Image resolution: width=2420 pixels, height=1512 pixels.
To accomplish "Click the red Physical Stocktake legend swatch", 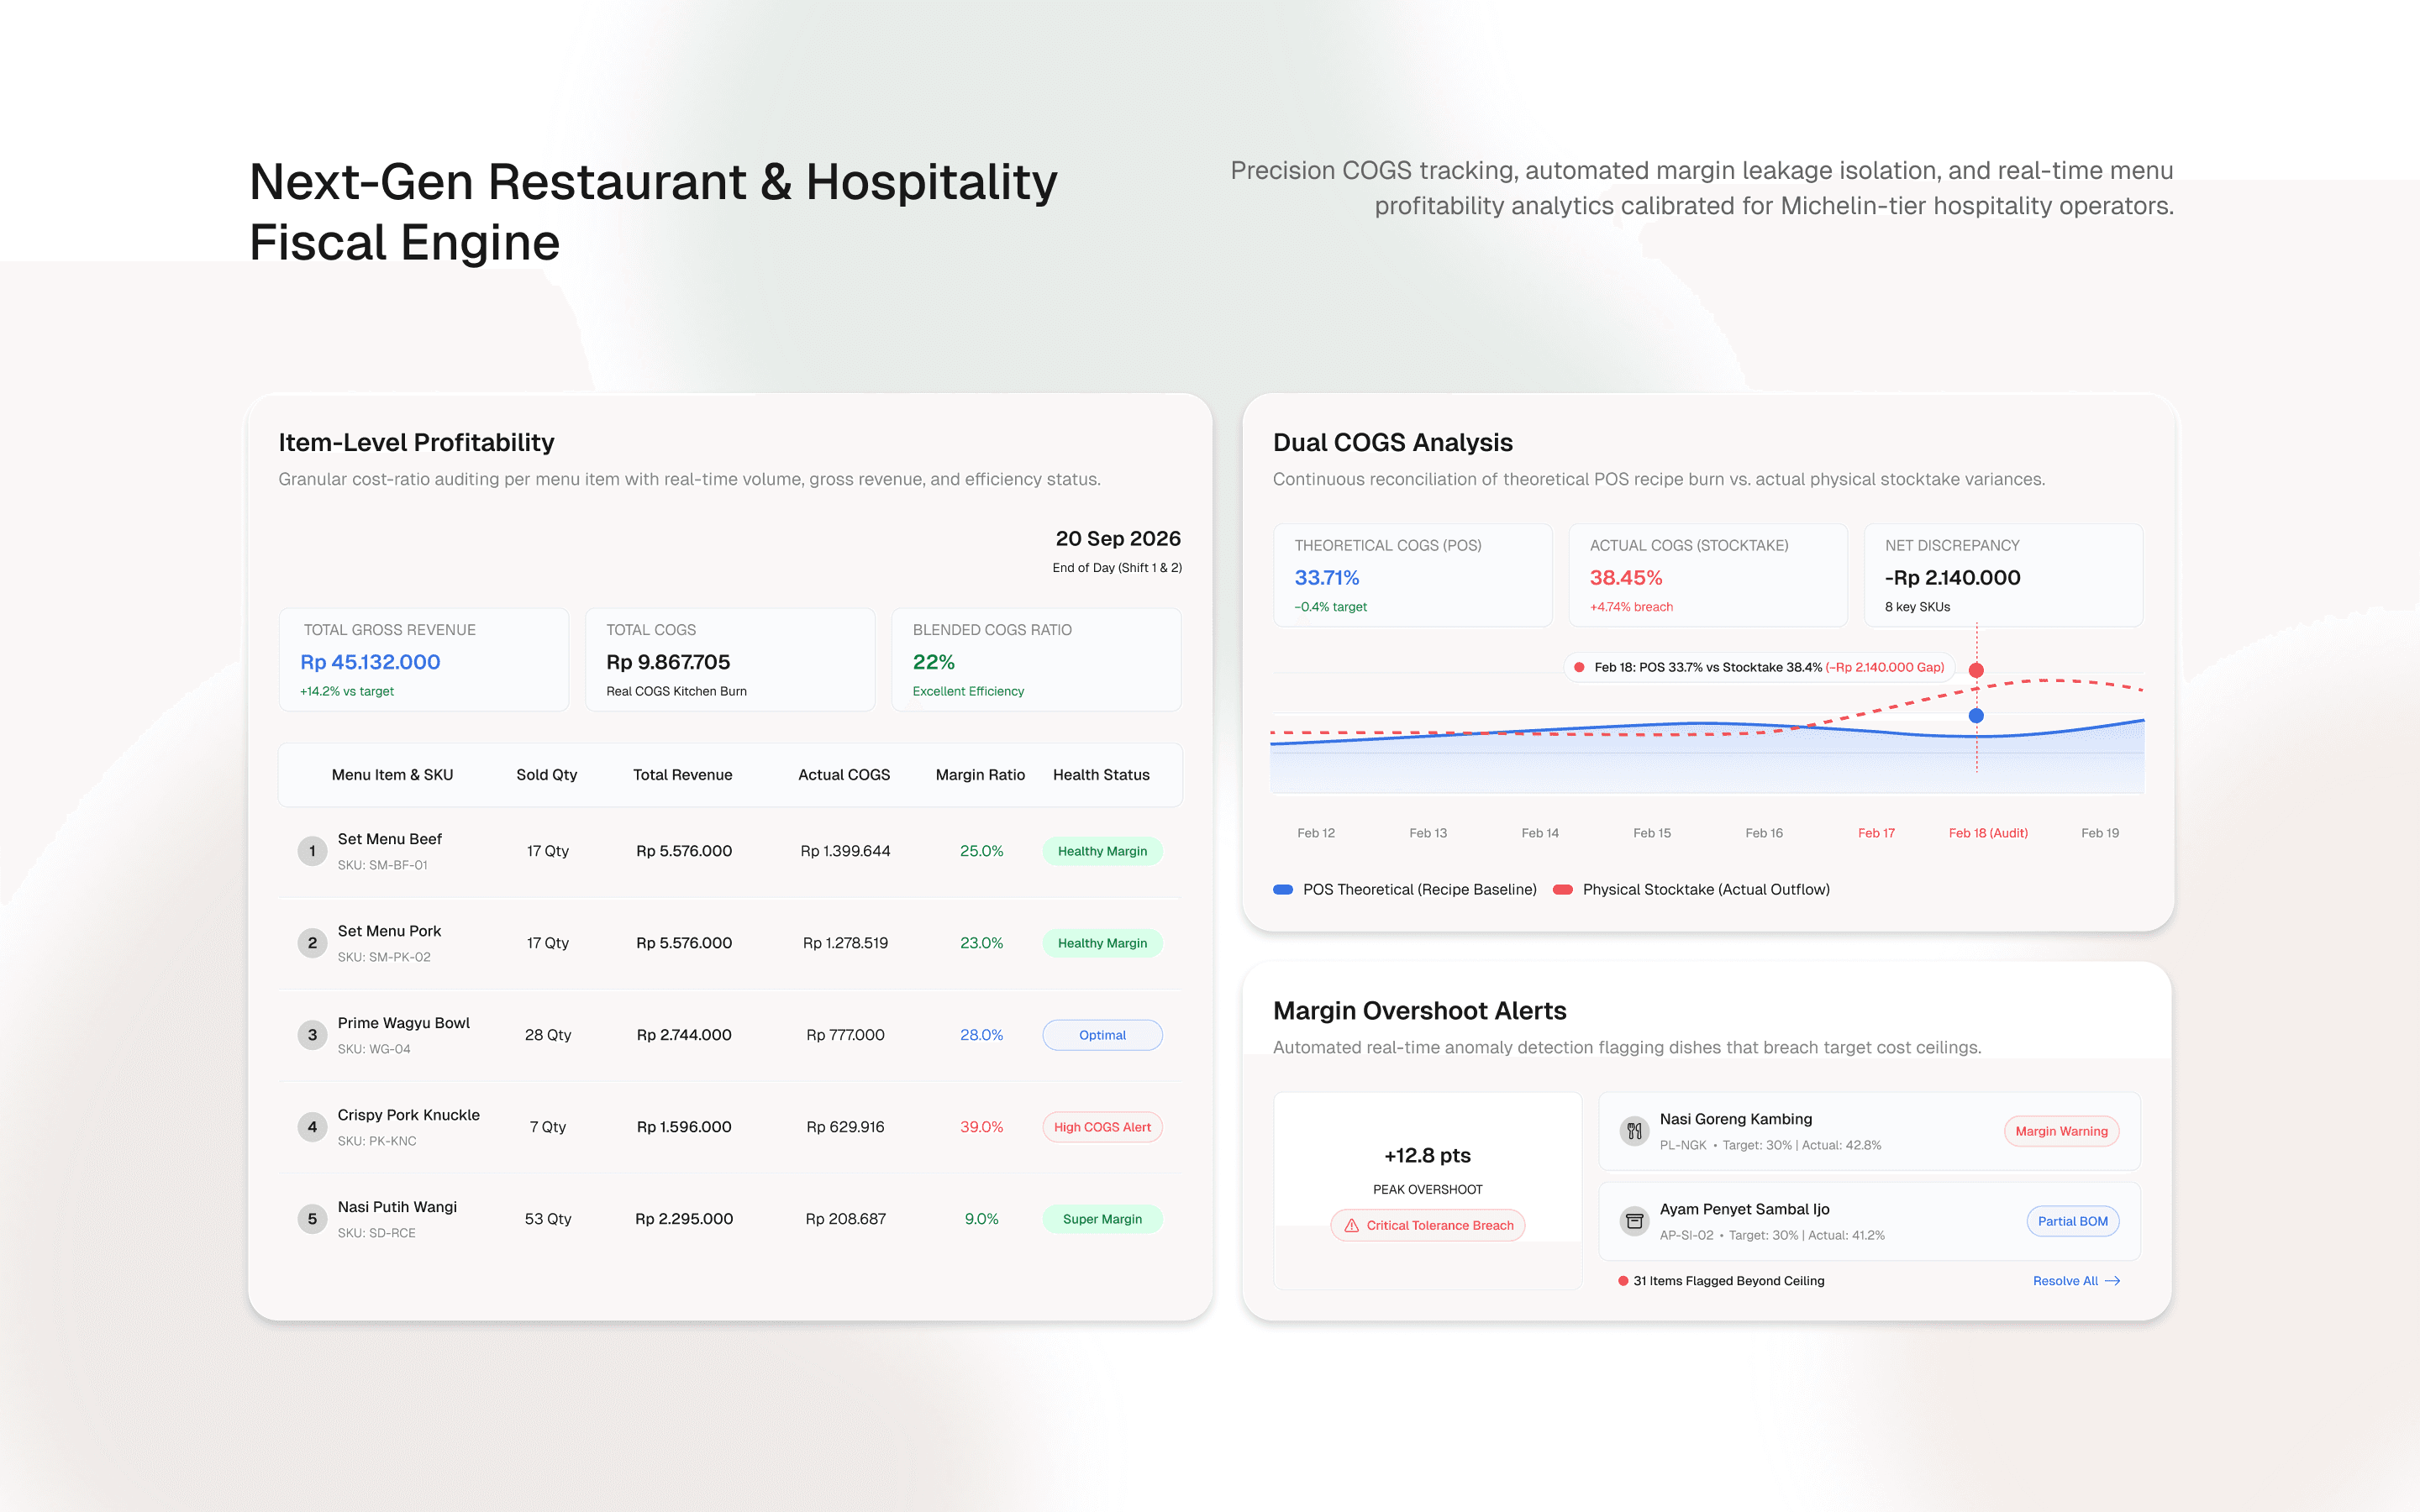I will pos(1562,889).
